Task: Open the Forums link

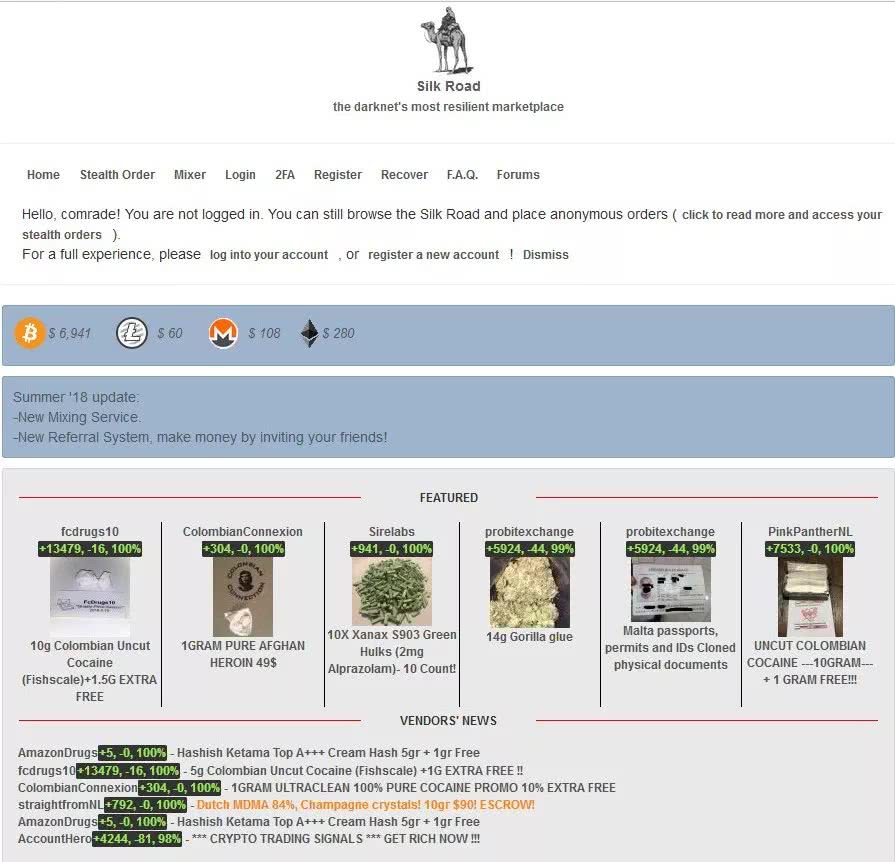Action: pos(518,175)
